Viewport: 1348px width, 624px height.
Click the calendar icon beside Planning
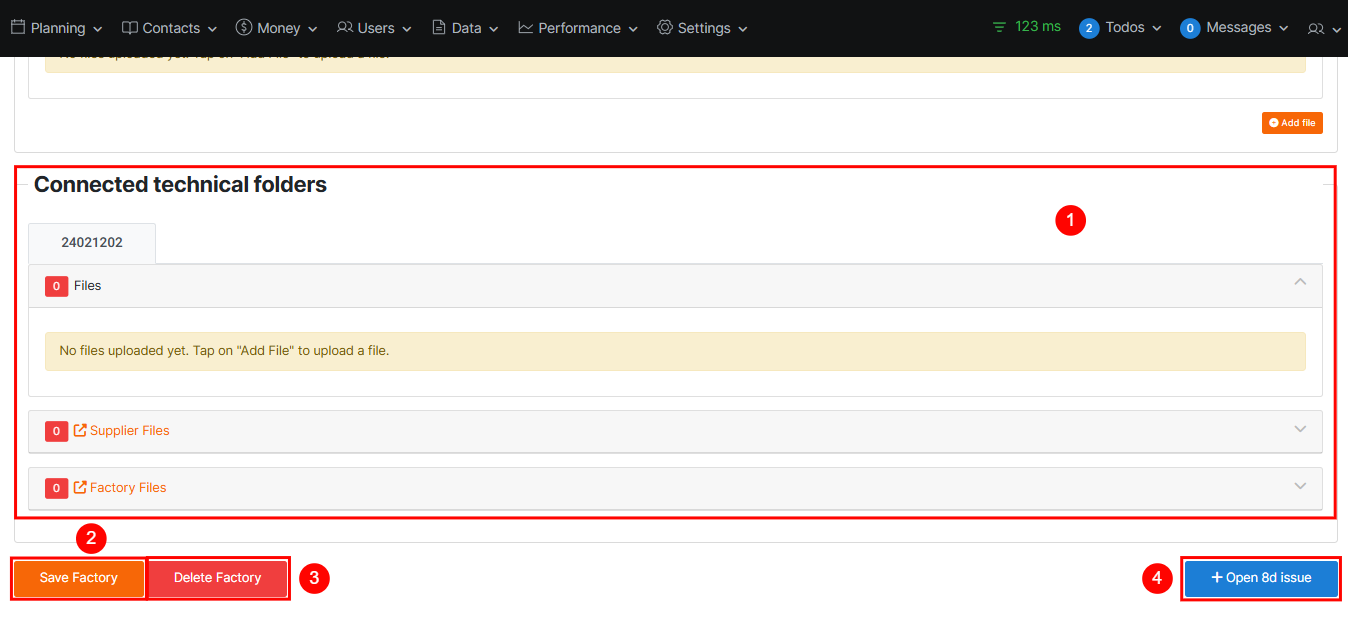[18, 28]
